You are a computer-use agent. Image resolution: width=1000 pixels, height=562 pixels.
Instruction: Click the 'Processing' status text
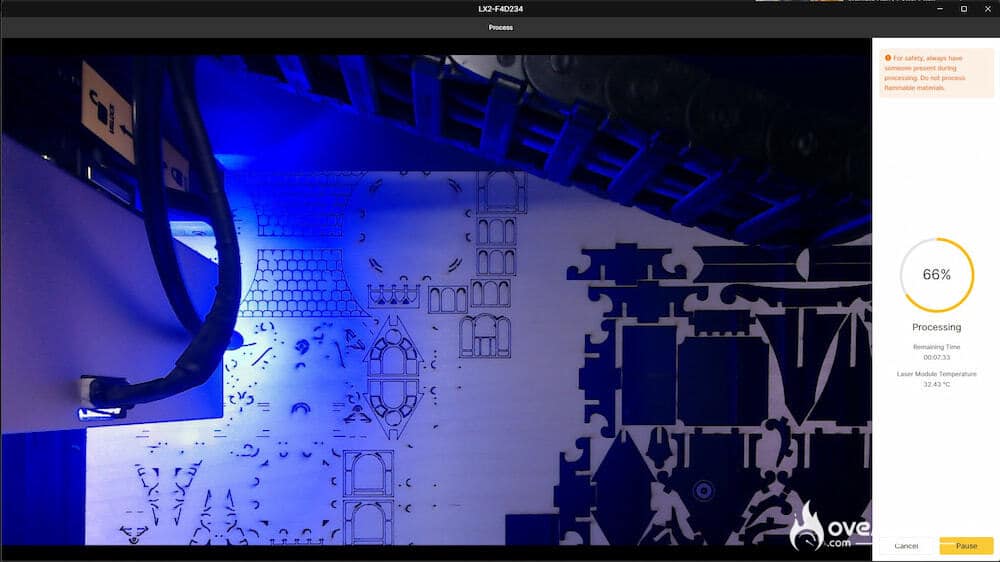point(936,327)
